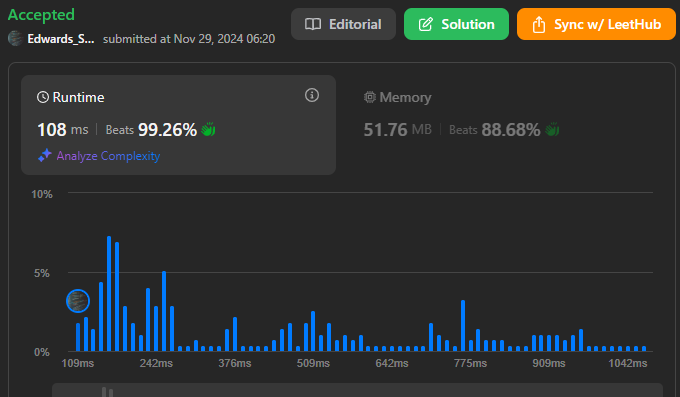
Task: Click the 642ms axis label
Action: click(392, 363)
